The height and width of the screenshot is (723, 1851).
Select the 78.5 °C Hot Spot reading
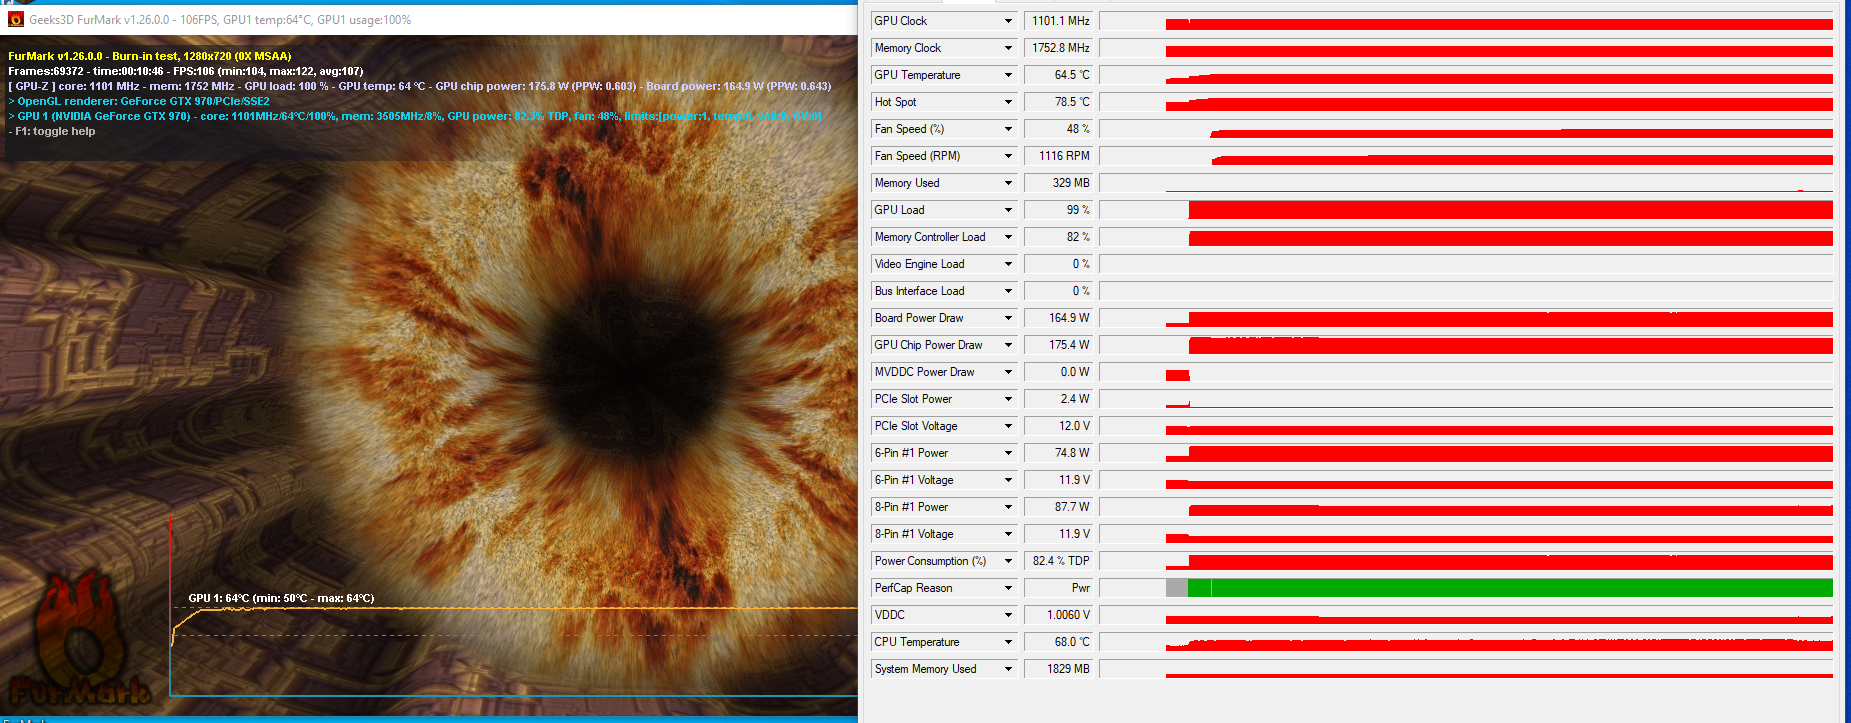(x=1060, y=102)
